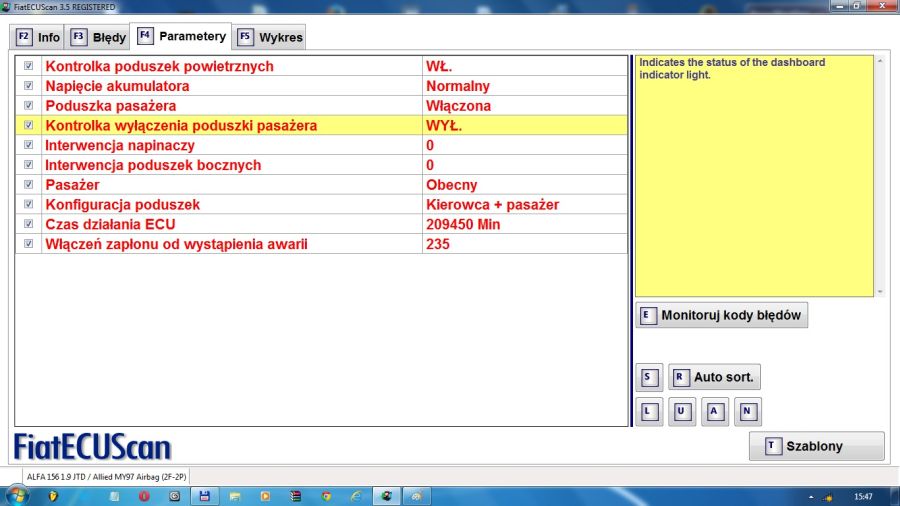Click the value '209450 Min'
The height and width of the screenshot is (506, 900).
point(463,224)
